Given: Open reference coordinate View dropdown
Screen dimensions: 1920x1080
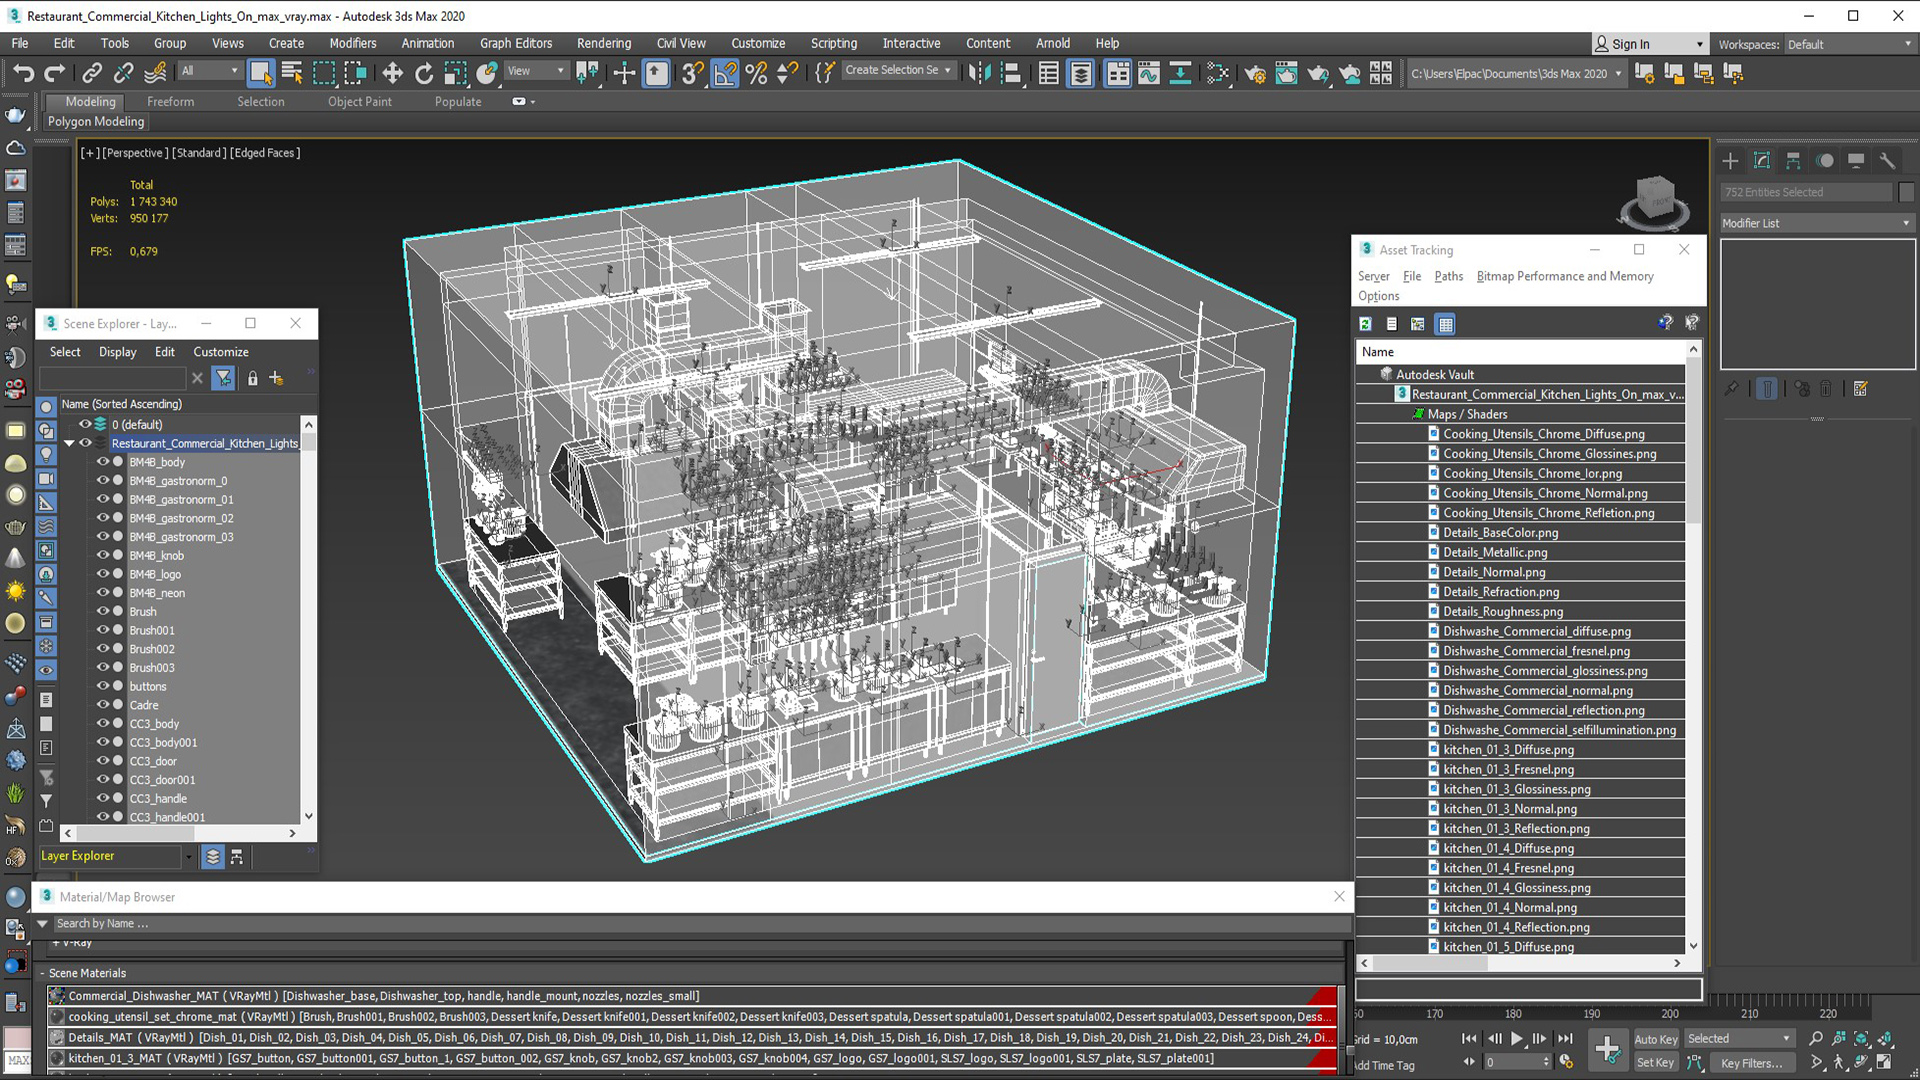Looking at the screenshot, I should [536, 71].
